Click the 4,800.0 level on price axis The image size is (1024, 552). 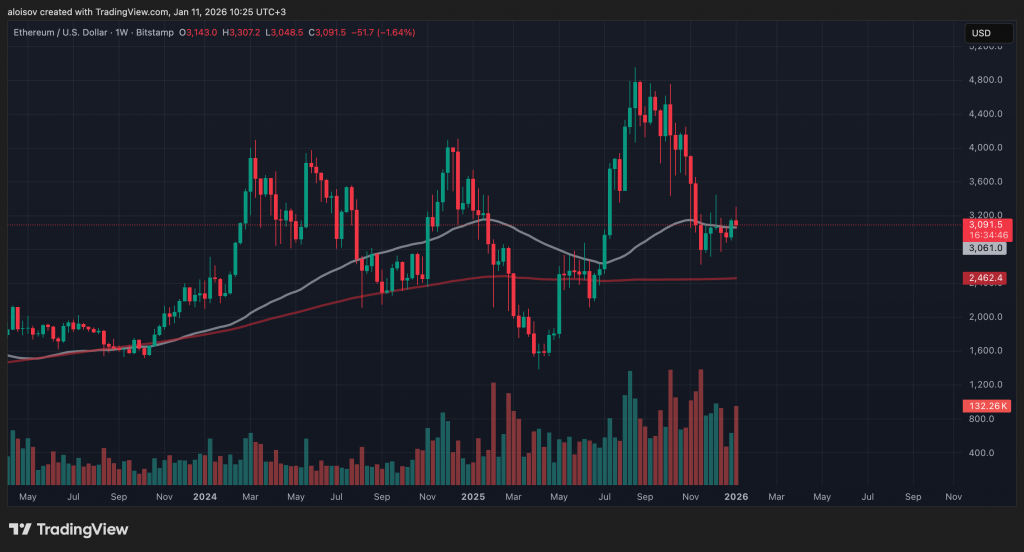coord(986,80)
